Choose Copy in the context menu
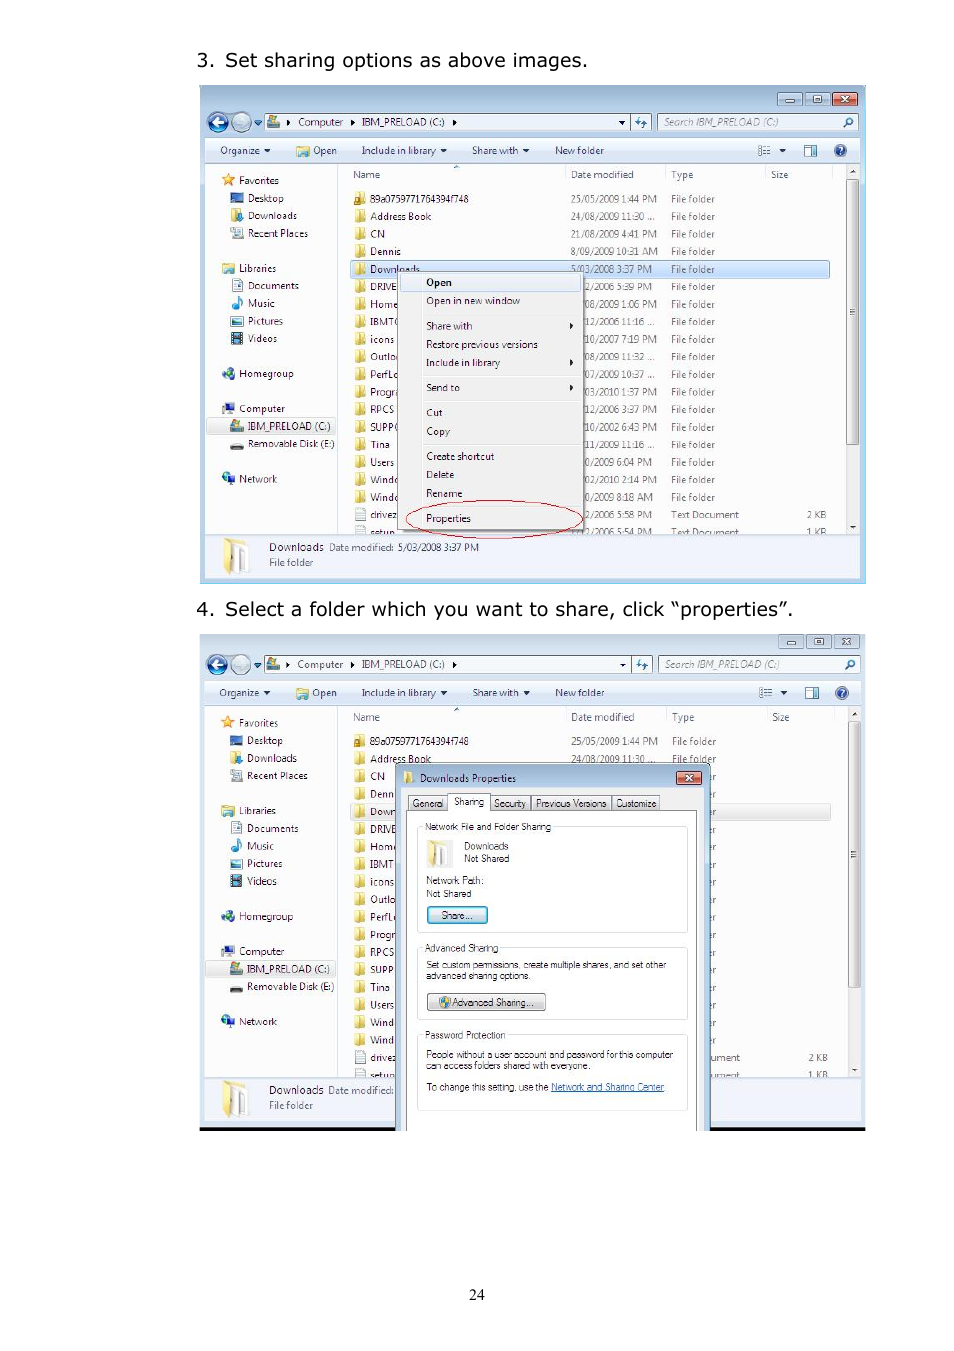The height and width of the screenshot is (1351, 954). point(438,432)
